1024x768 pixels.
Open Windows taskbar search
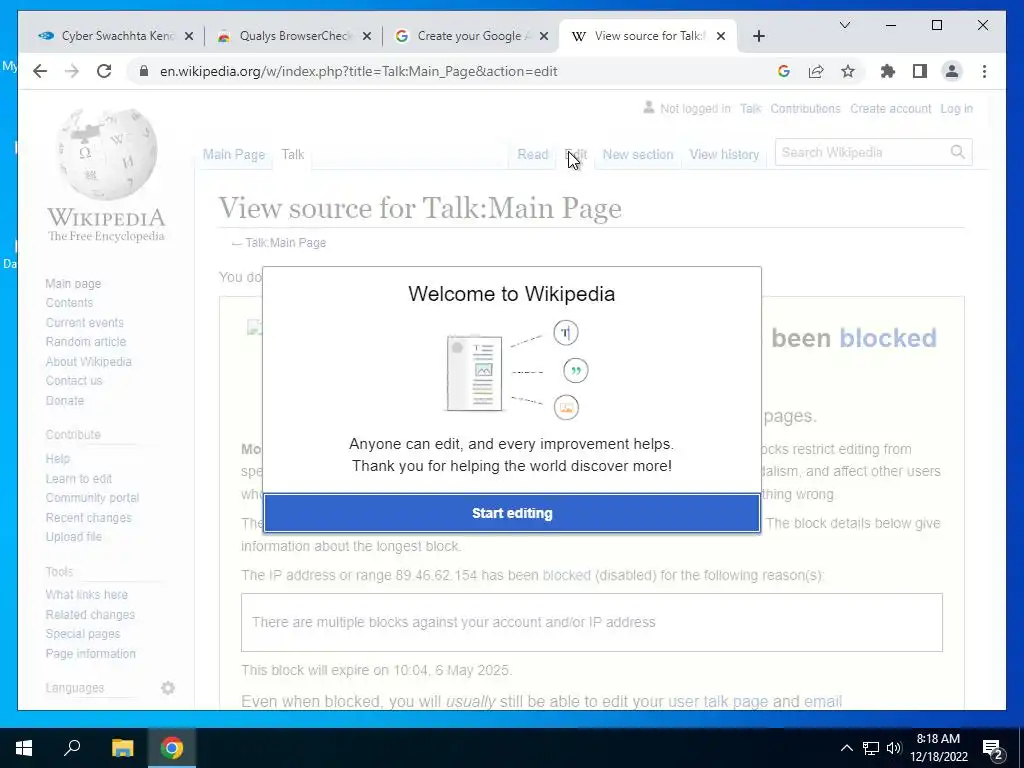72,748
